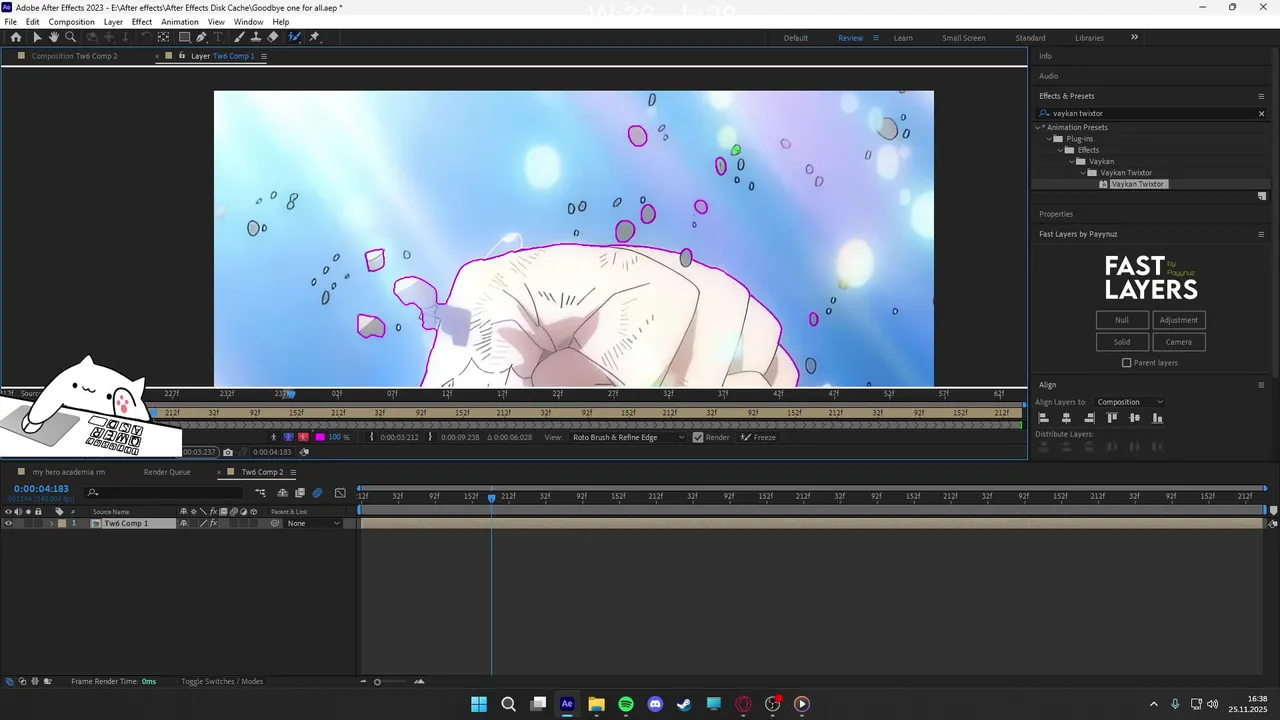Open the Effect menu
Viewport: 1280px width, 720px height.
(x=142, y=21)
